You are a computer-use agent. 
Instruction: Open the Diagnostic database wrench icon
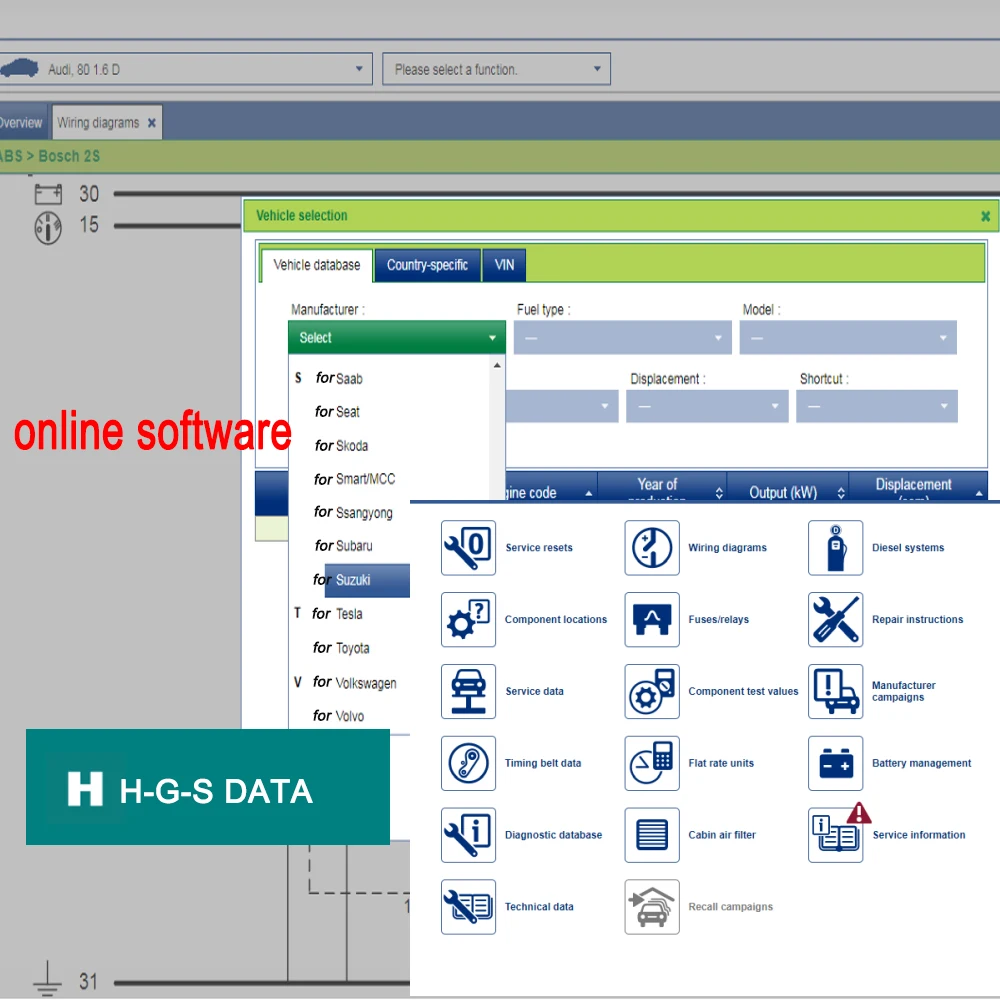[x=468, y=835]
